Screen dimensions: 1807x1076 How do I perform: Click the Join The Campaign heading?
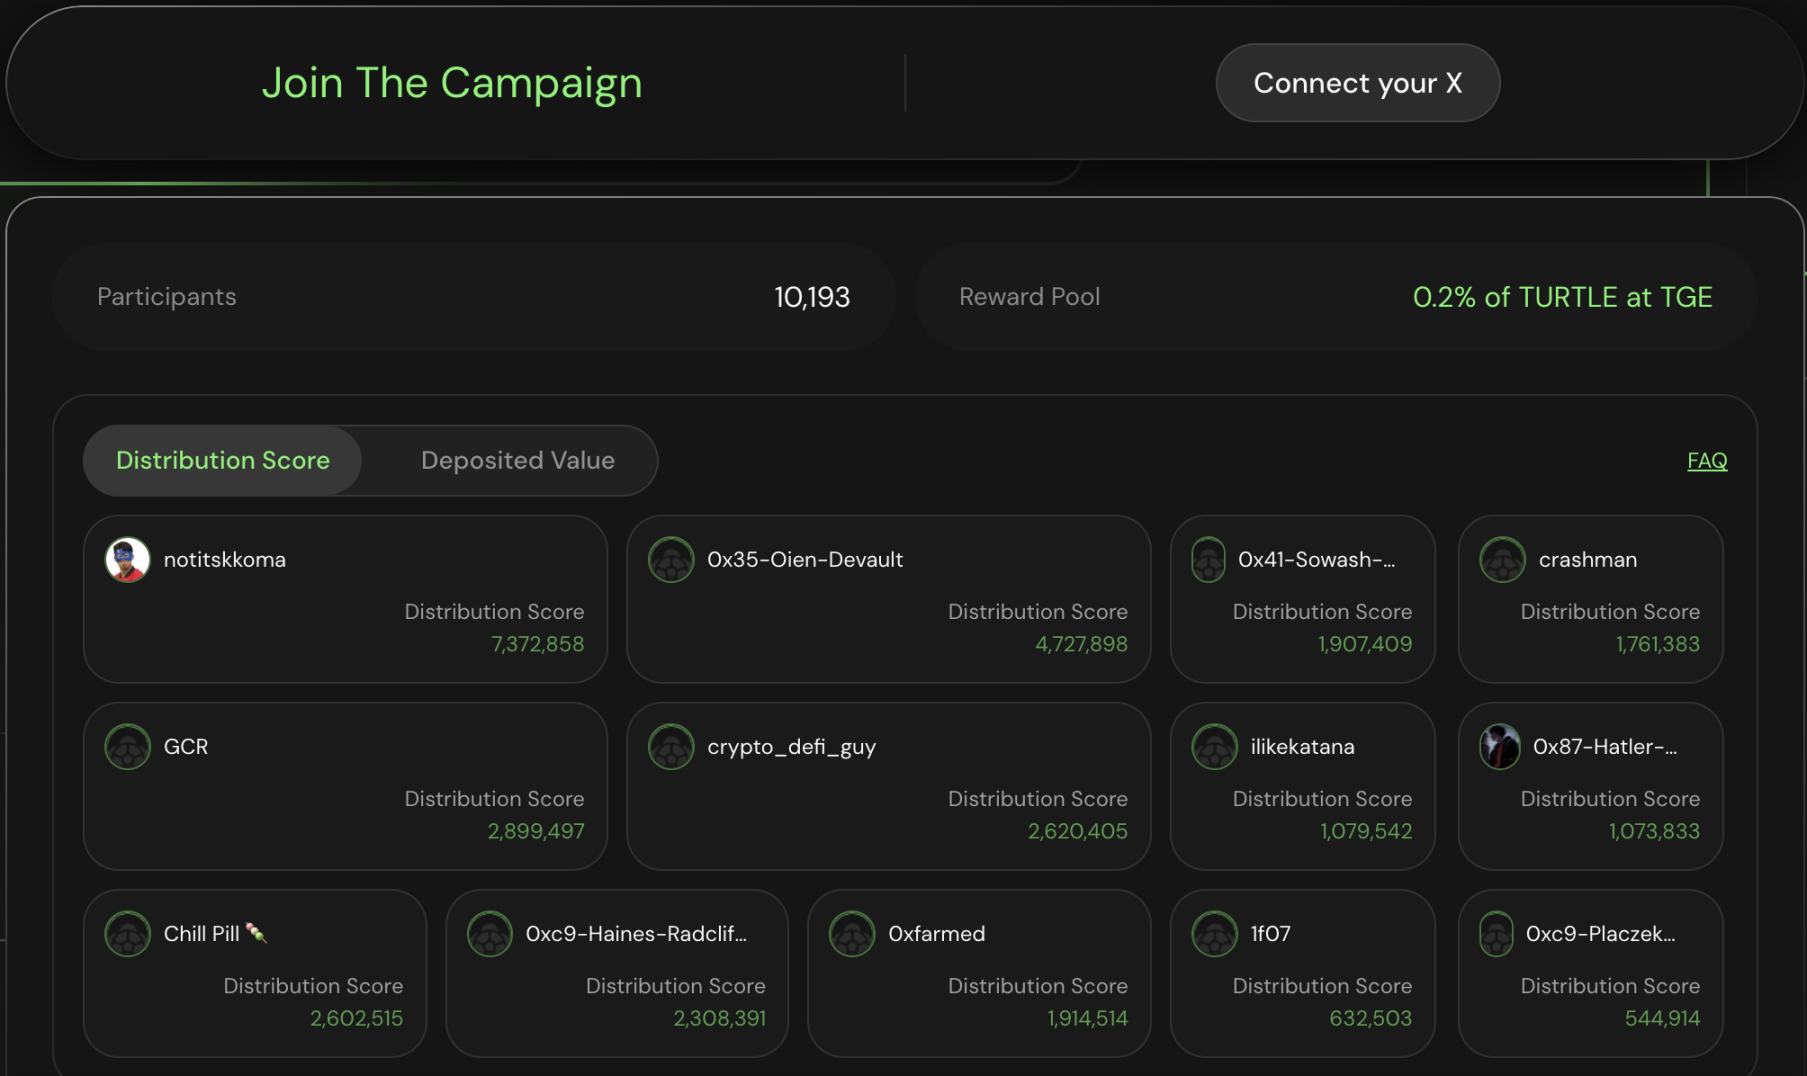(452, 83)
